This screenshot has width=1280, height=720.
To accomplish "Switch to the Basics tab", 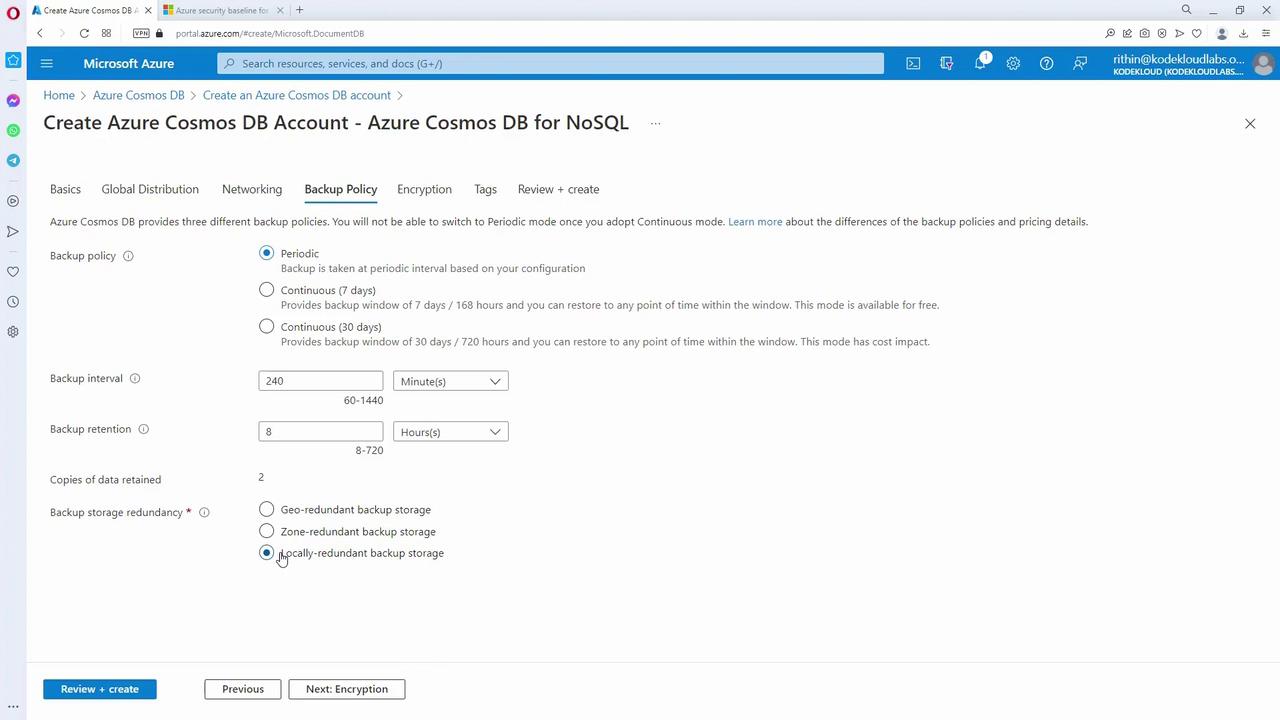I will tap(65, 189).
